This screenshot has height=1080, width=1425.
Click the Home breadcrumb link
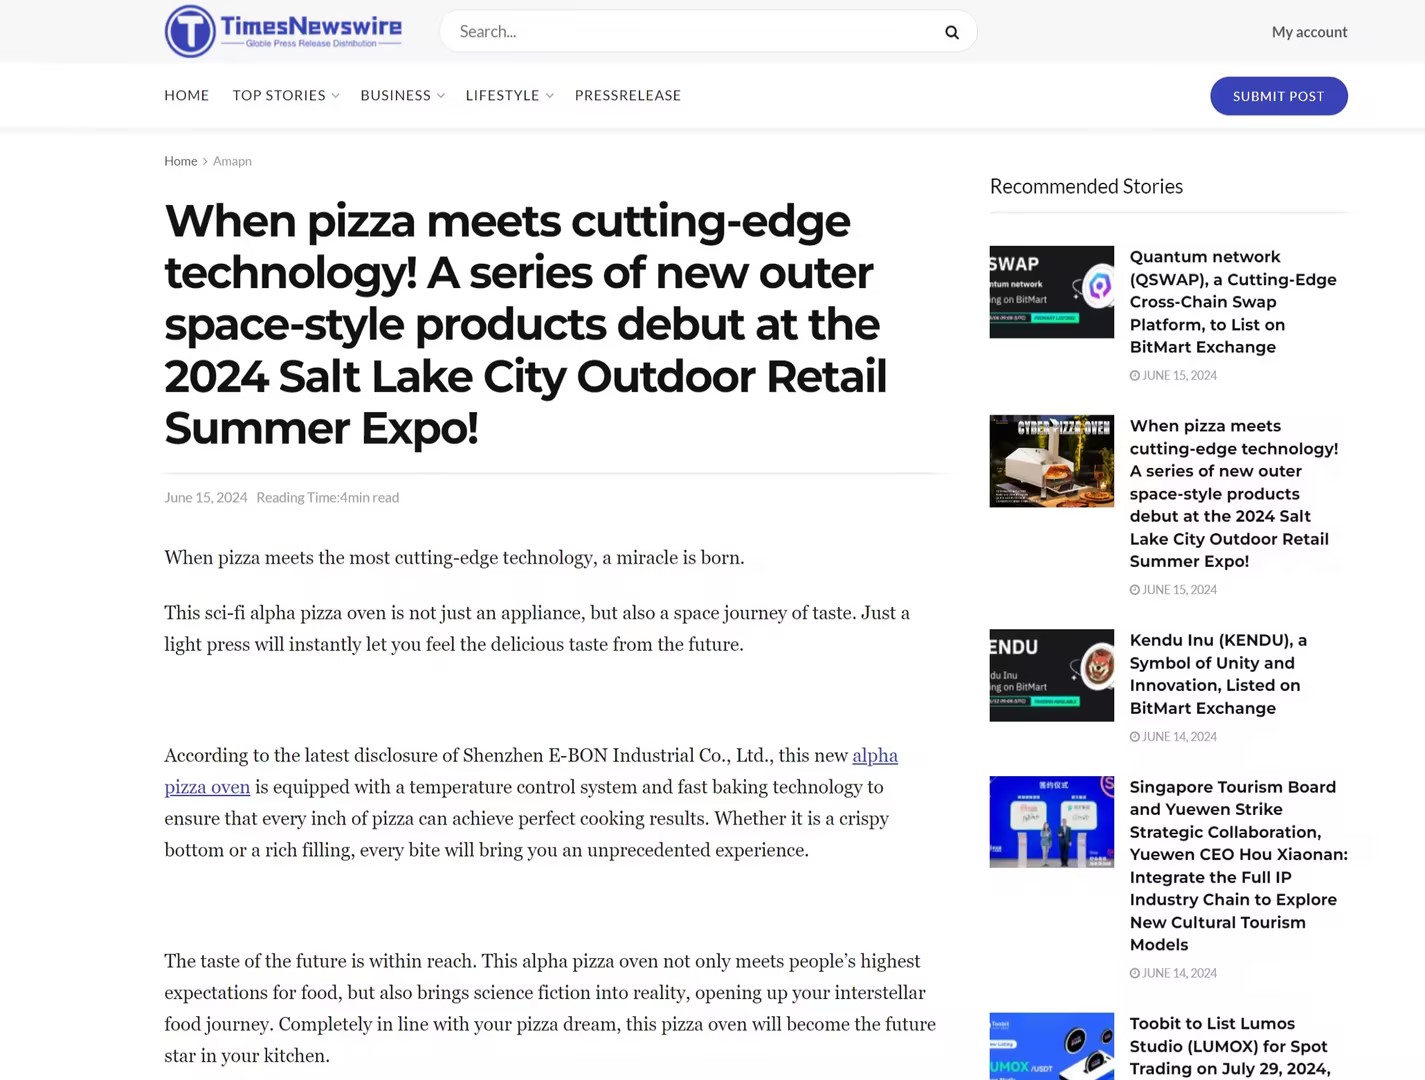point(181,161)
